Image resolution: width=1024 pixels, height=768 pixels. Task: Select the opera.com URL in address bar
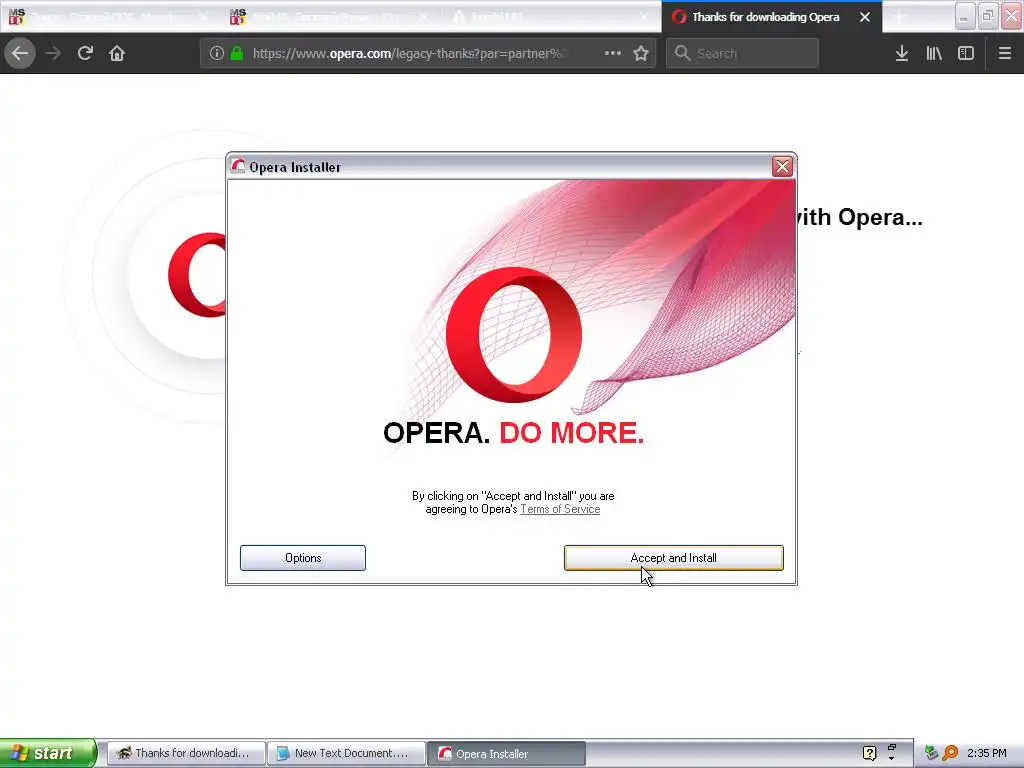coord(409,54)
